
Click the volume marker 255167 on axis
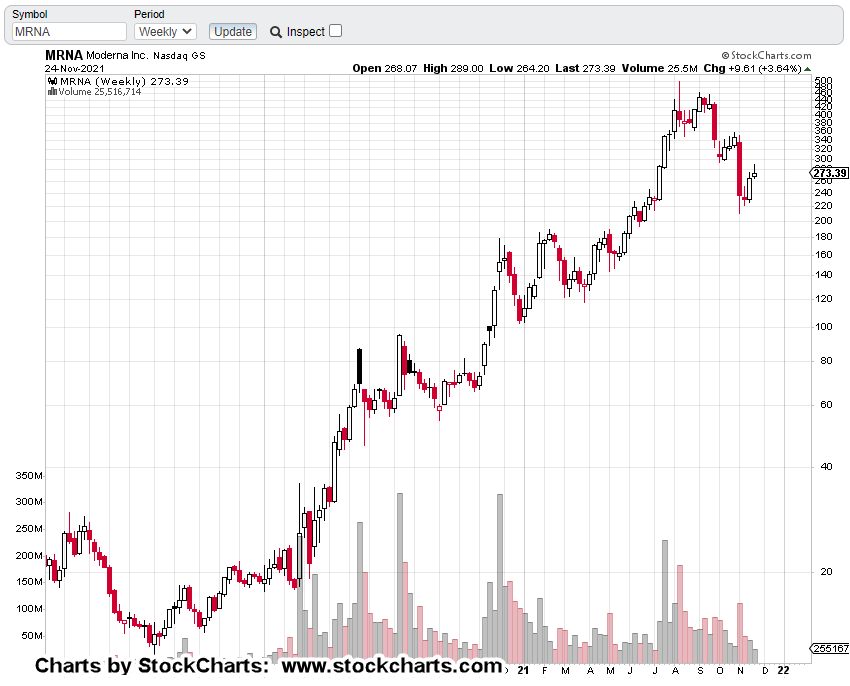pos(830,649)
